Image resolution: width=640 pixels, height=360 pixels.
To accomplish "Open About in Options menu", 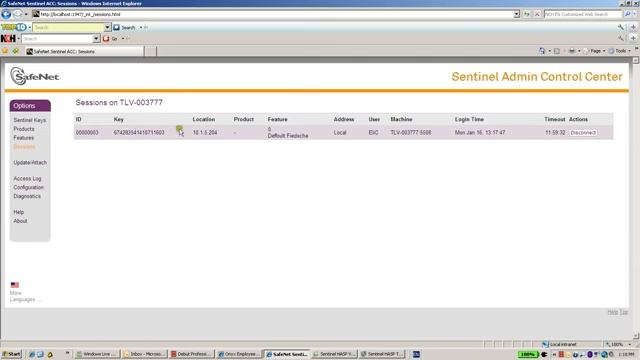I will 20,221.
